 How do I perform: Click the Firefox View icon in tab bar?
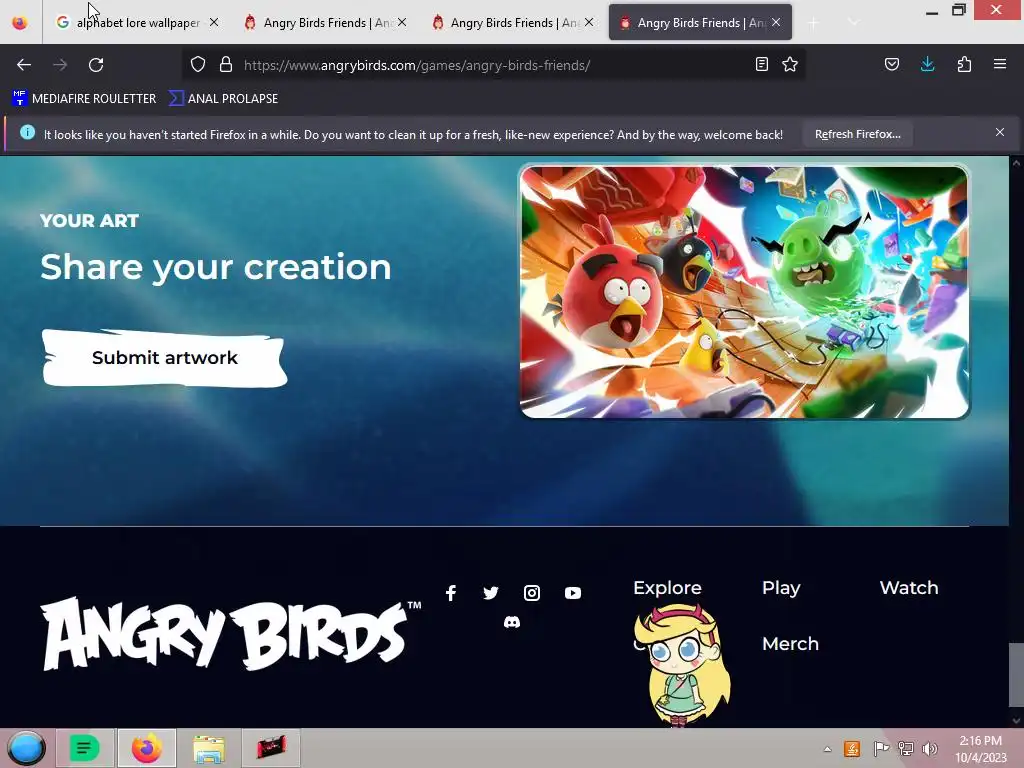20,22
